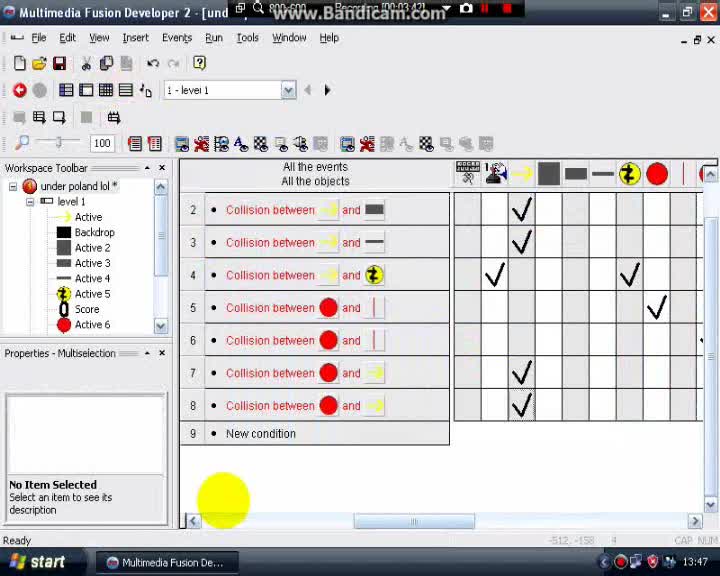Open an application via folder icon
Screen dimensions: 720x576
click(39, 63)
